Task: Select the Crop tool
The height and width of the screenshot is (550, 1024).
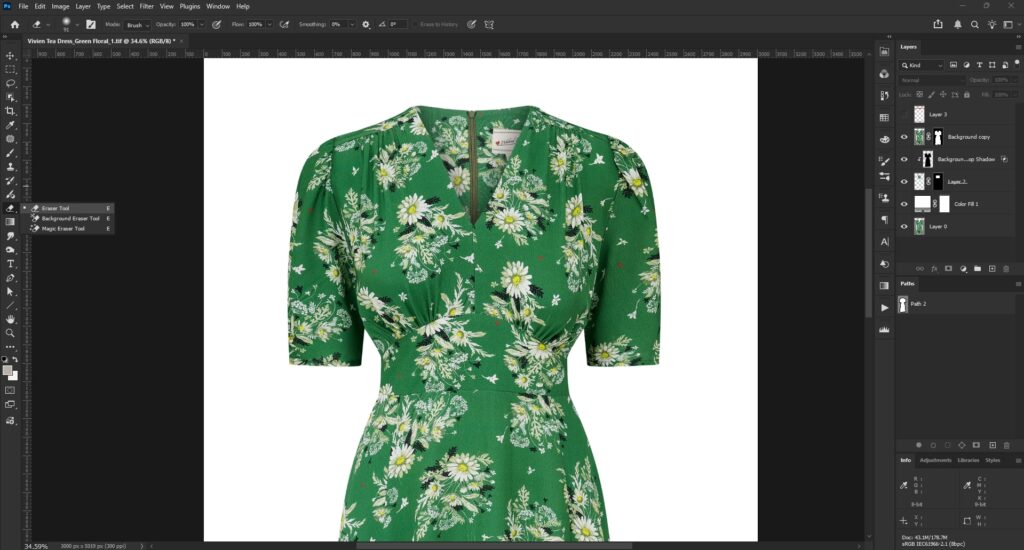Action: [10, 111]
